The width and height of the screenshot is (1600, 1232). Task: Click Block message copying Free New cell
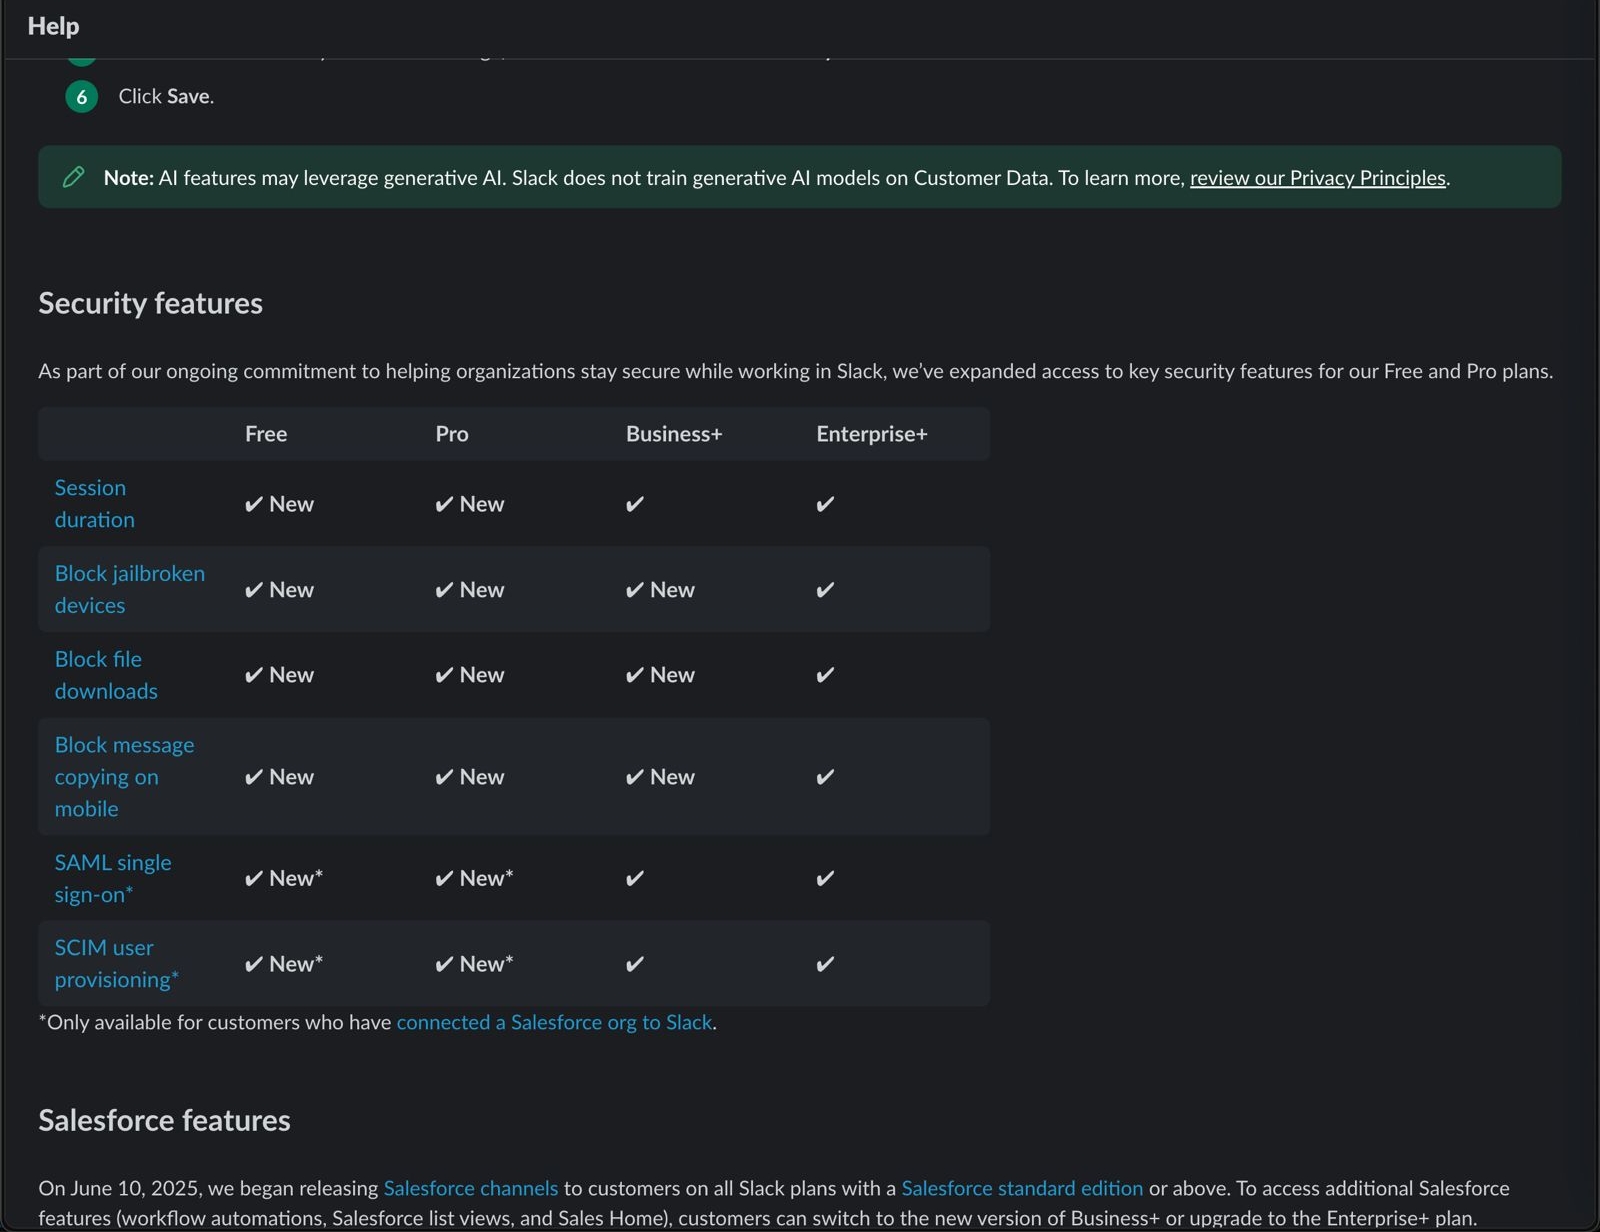click(x=279, y=777)
